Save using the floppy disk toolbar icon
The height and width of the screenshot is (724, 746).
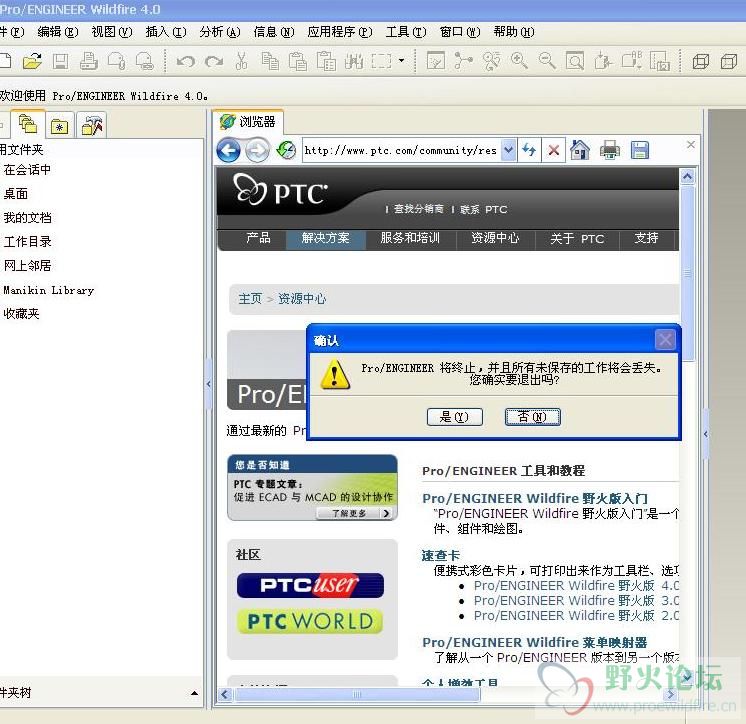point(60,61)
